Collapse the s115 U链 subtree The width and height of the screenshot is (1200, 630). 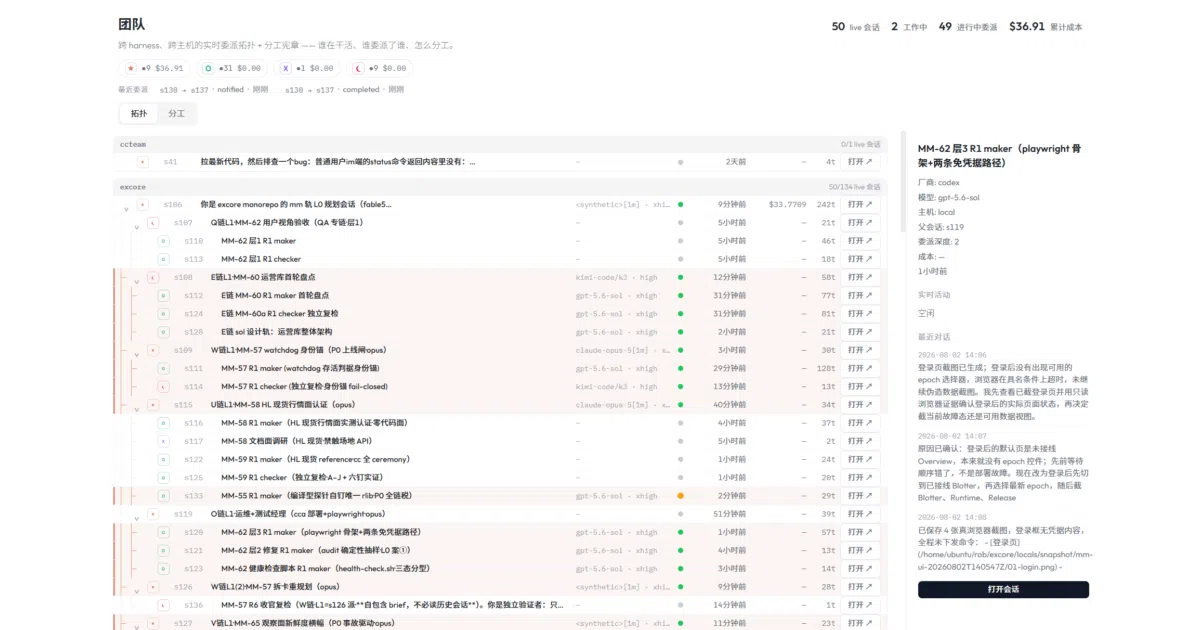(x=137, y=409)
